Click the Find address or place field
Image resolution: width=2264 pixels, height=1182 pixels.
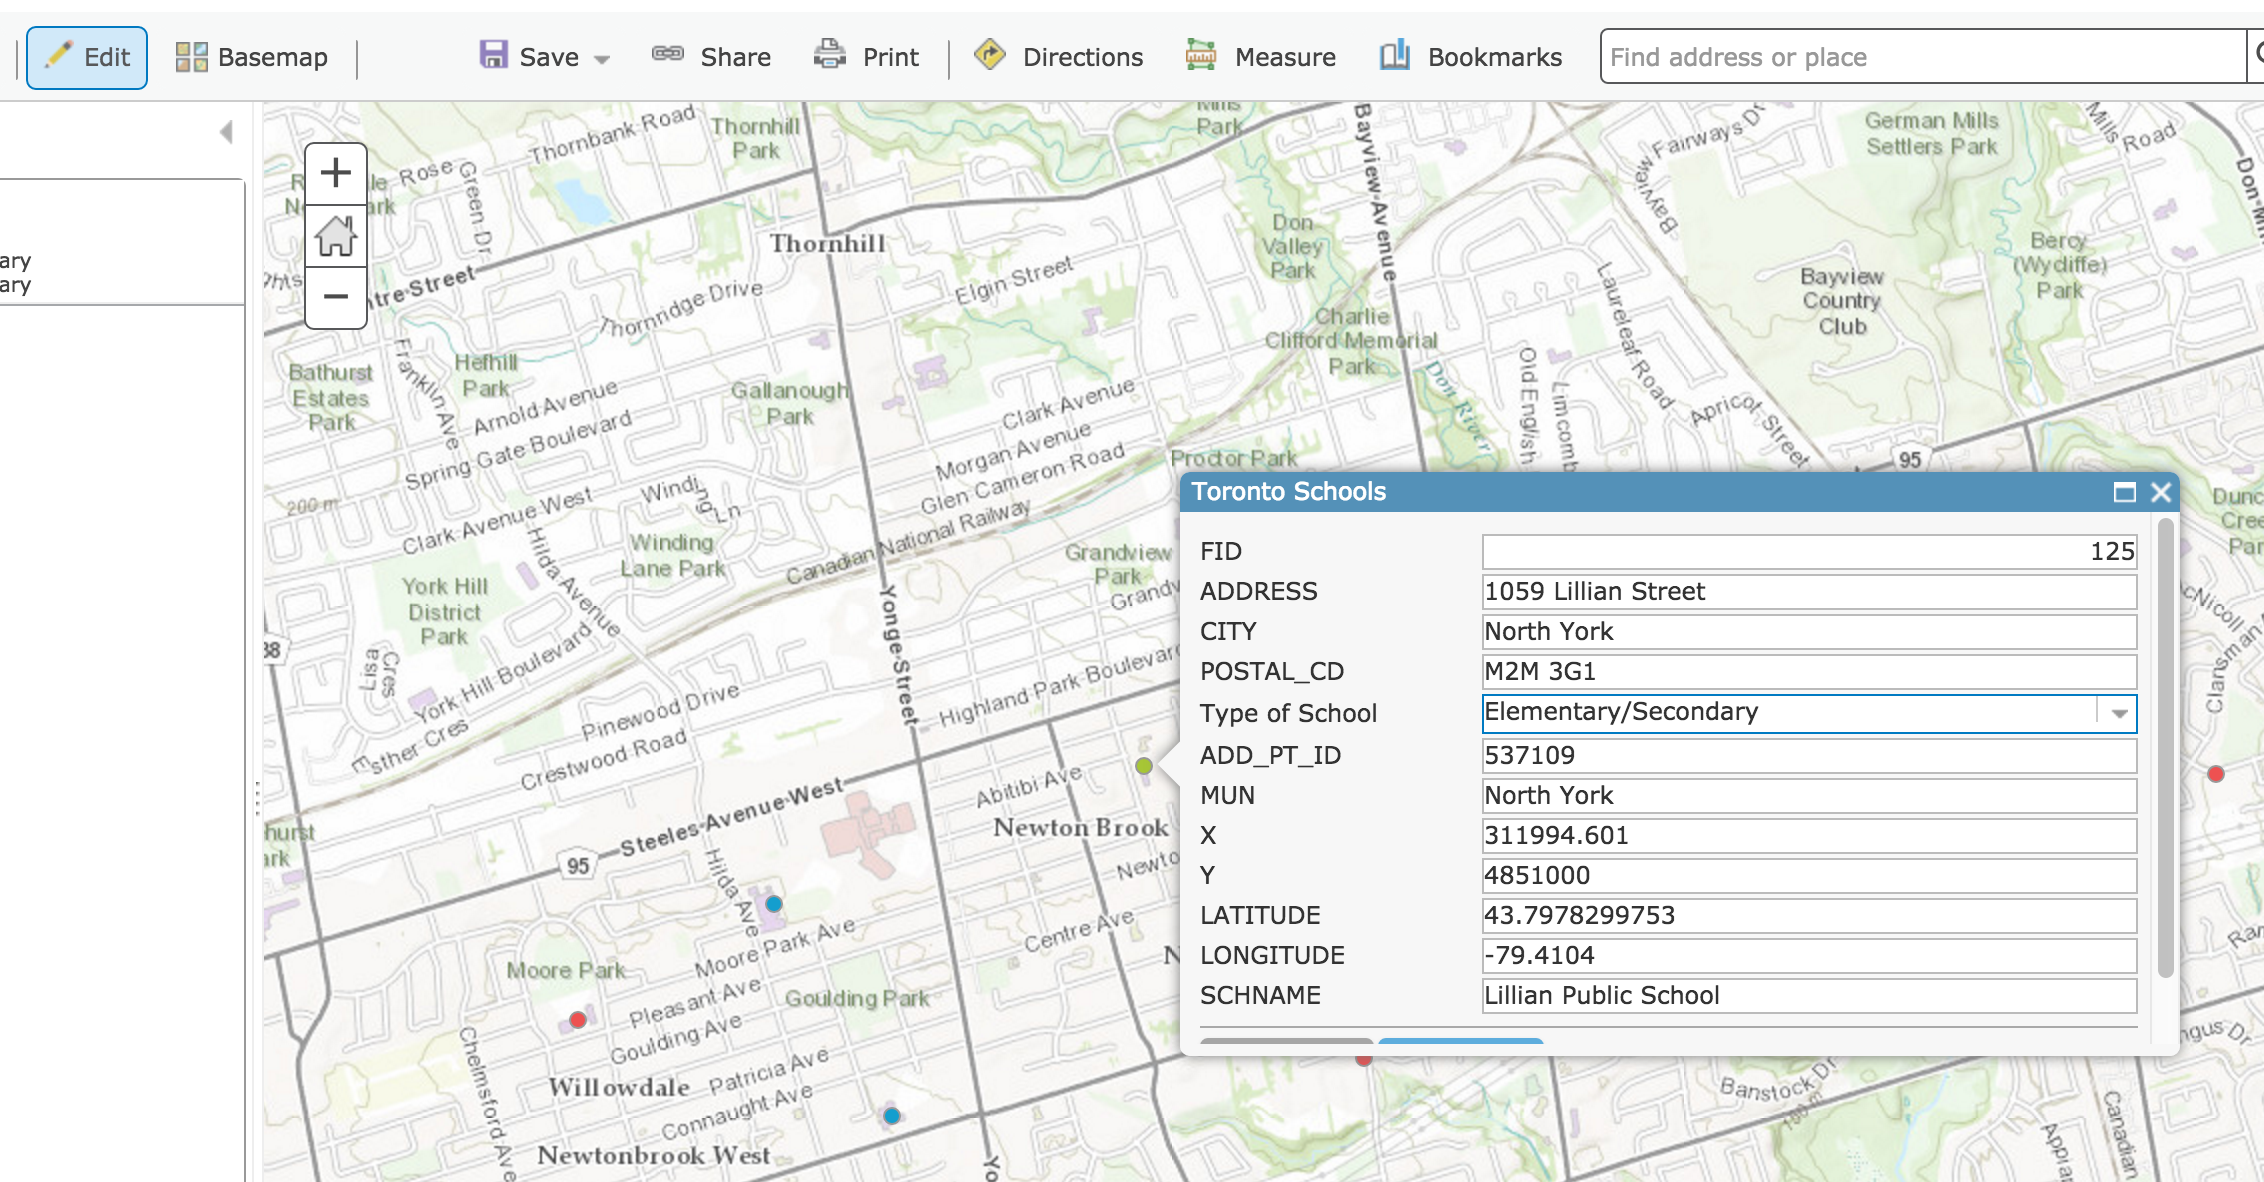coord(1923,57)
